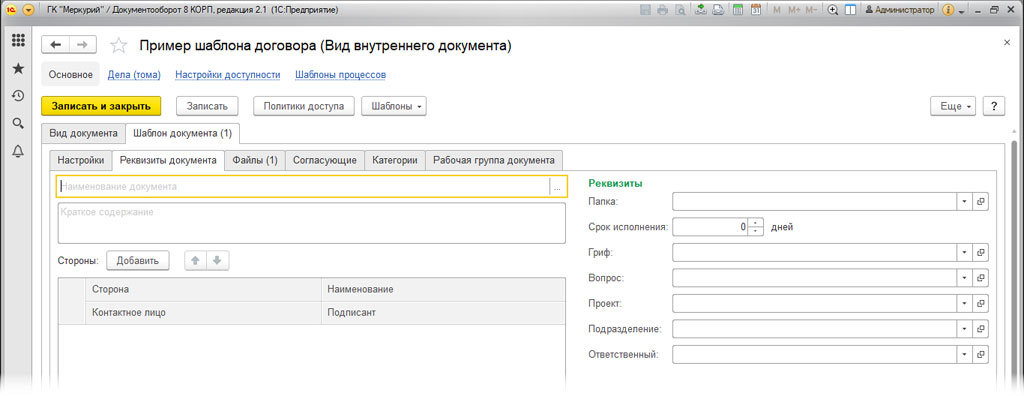The width and height of the screenshot is (1024, 396).
Task: Expand the Подразделение dropdown arrow
Action: [x=965, y=329]
